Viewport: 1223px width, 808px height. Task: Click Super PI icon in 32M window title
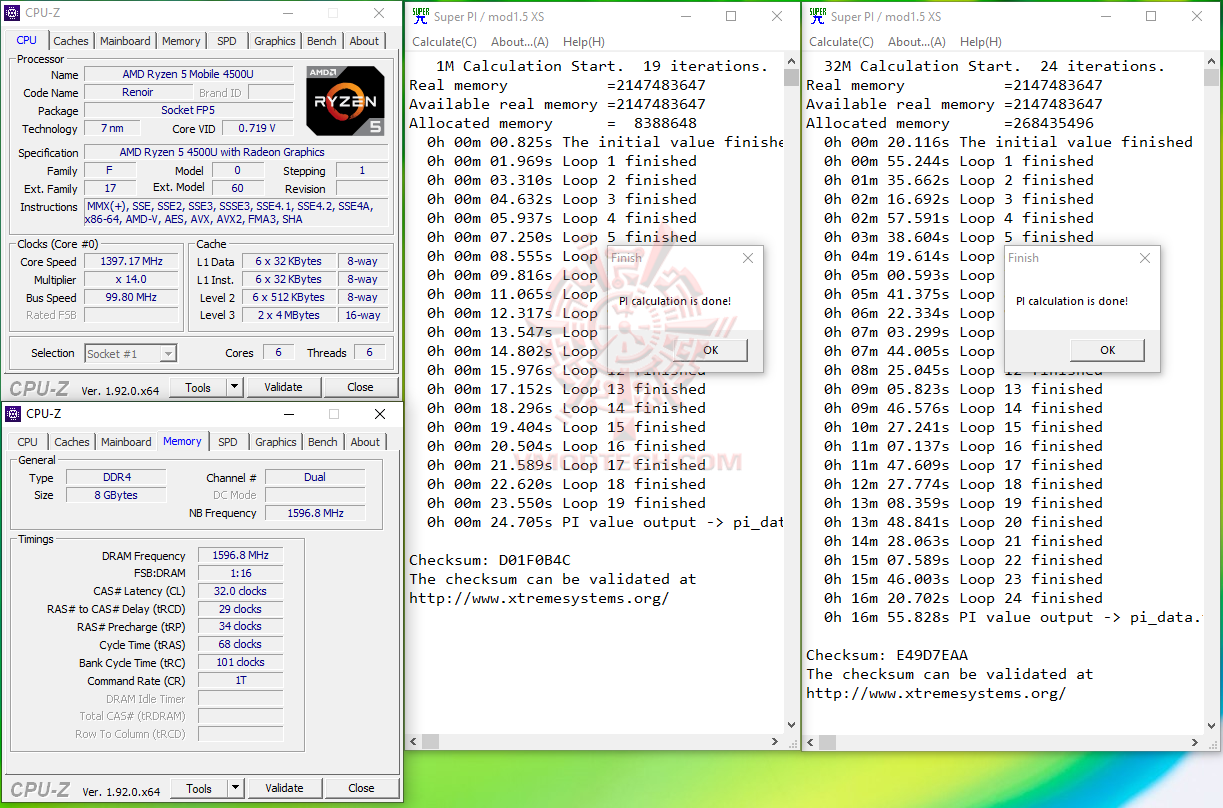pos(819,16)
